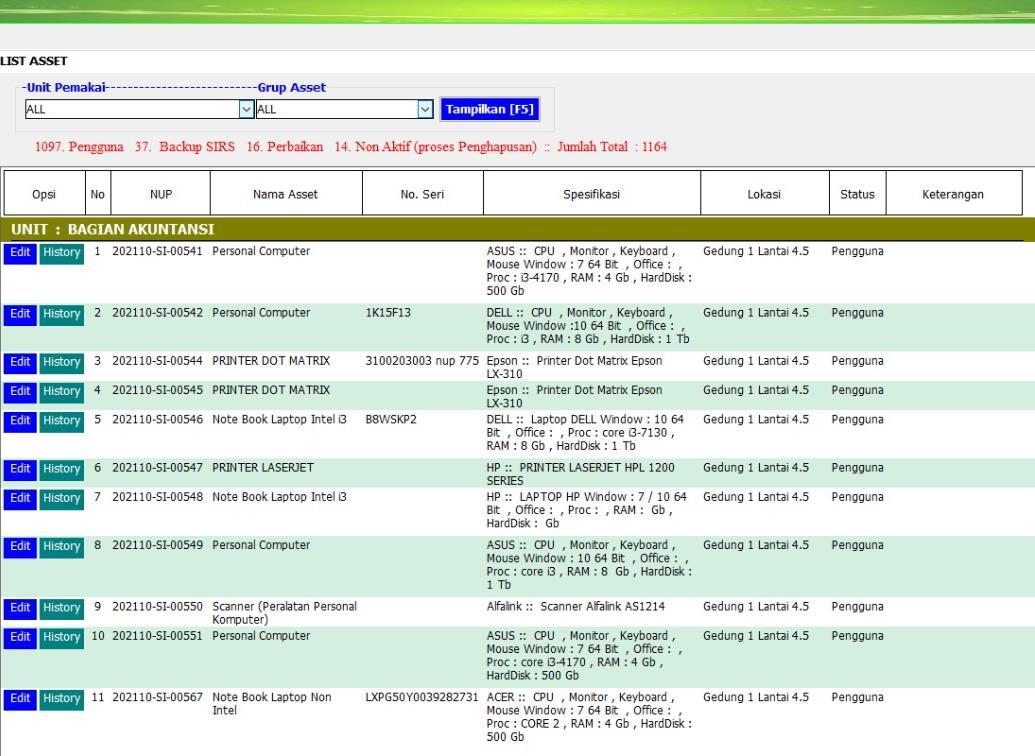Image resolution: width=1035 pixels, height=756 pixels.
Task: Click asset name PRINTER LASERJET
Action: (x=263, y=467)
